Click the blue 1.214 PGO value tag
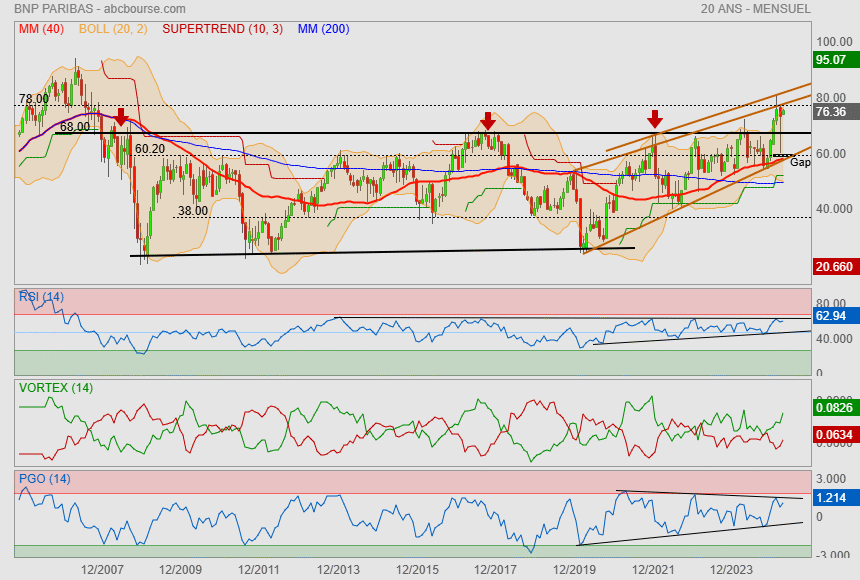The height and width of the screenshot is (580, 860). click(831, 497)
